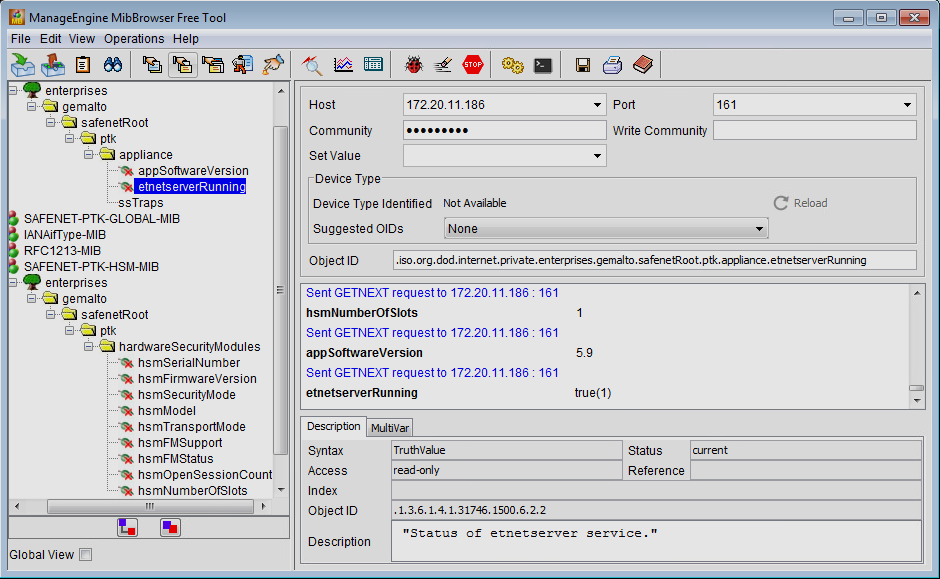Click the Reload button

[801, 203]
